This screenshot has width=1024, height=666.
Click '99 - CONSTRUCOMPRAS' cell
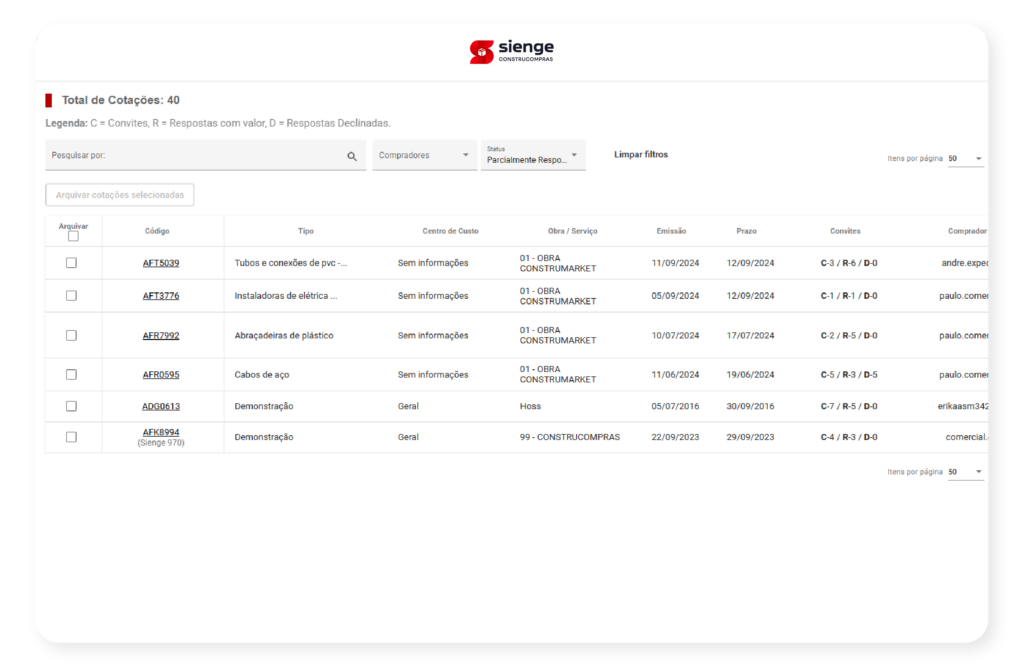click(x=569, y=437)
